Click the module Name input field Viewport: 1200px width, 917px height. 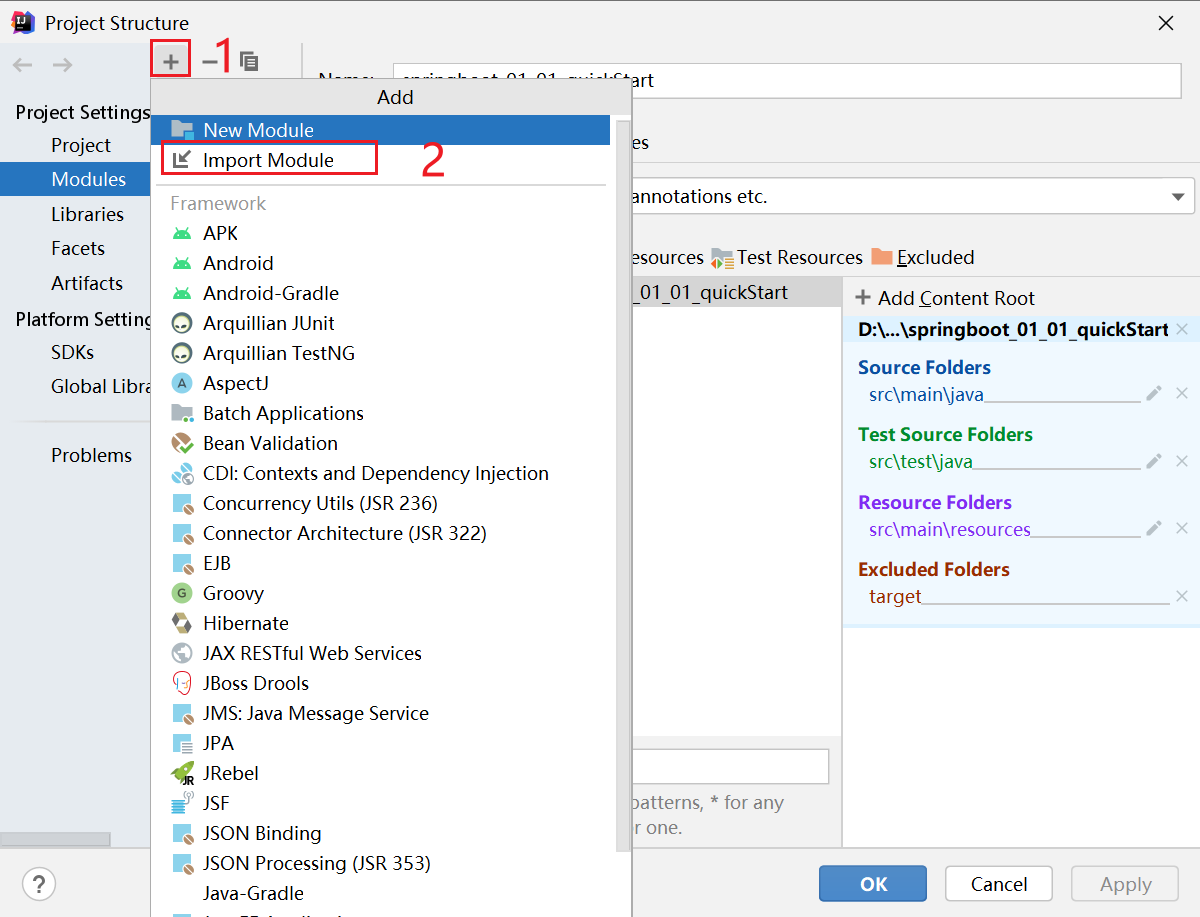(x=788, y=80)
